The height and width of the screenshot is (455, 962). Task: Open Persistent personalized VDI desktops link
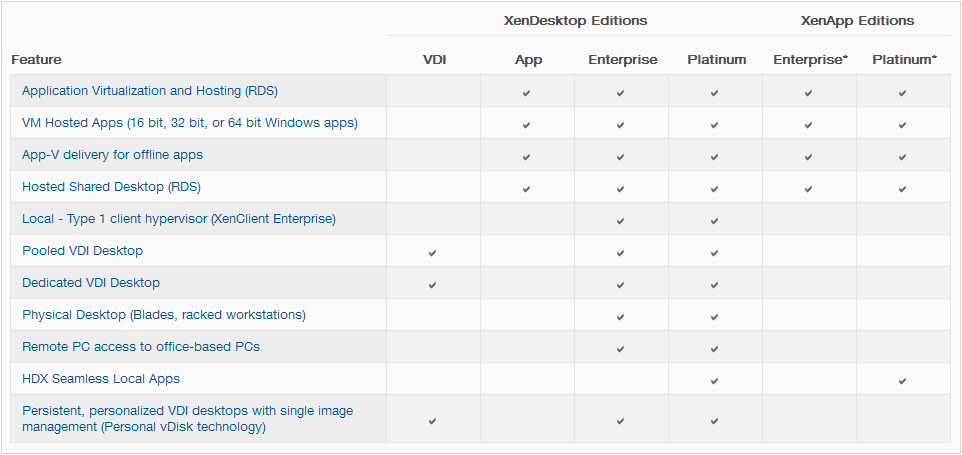188,418
